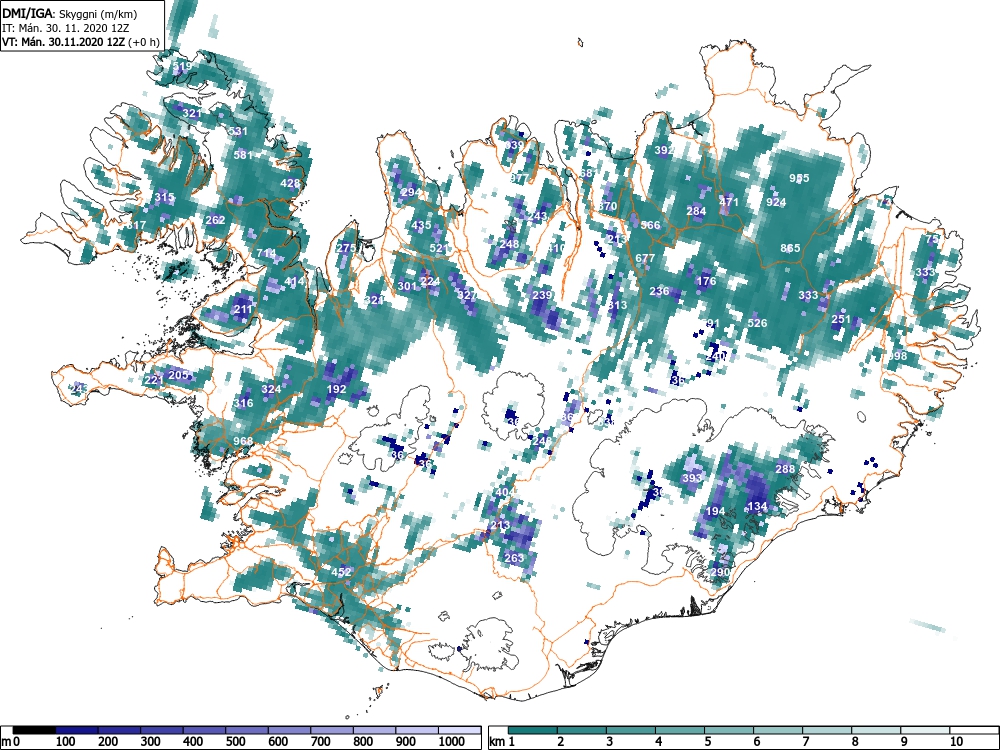Click the visibility value 192 on the map
1000x750 pixels.
pos(337,389)
